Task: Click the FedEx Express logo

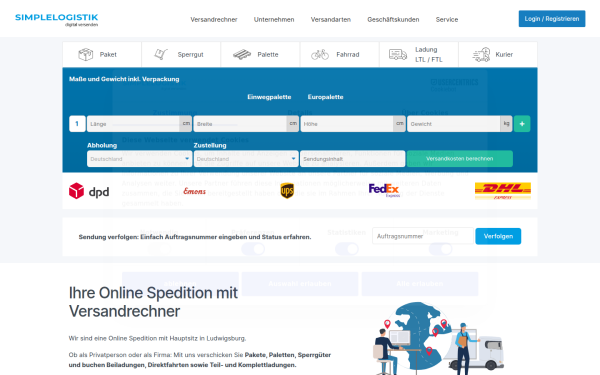Action: click(x=384, y=190)
